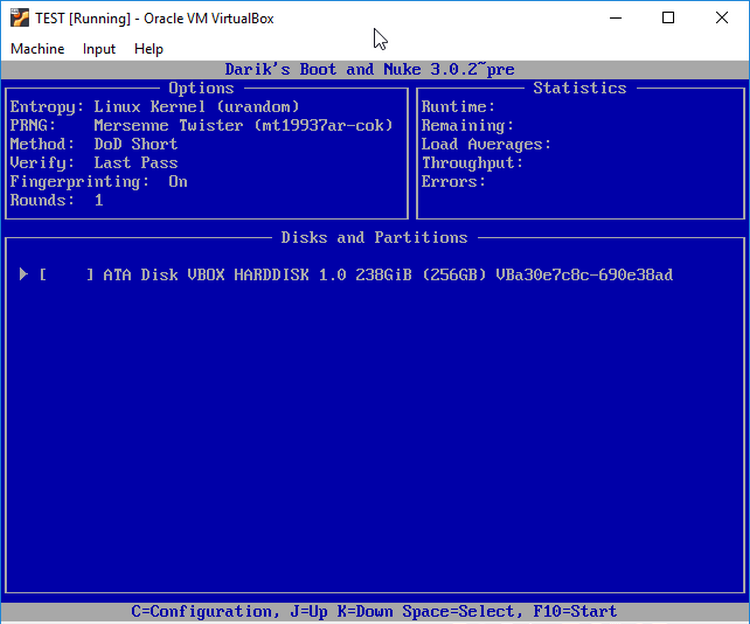Click the F10=Start hint in footer

click(575, 612)
